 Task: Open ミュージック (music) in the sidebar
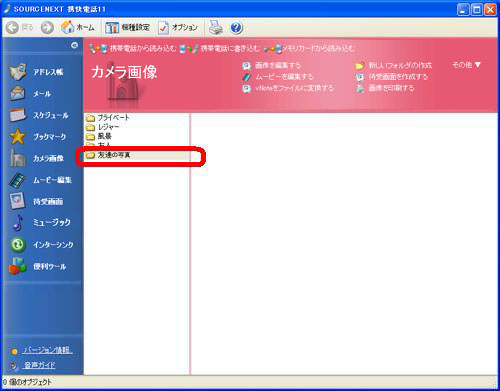[41, 223]
